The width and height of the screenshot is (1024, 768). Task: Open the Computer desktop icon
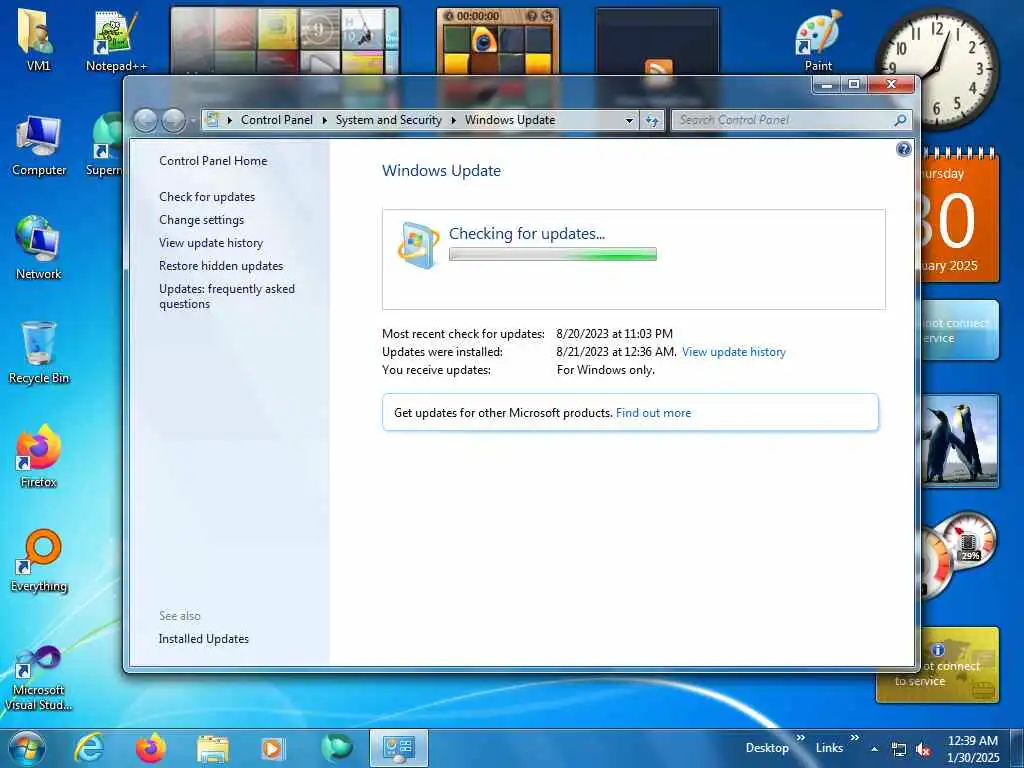tap(39, 146)
